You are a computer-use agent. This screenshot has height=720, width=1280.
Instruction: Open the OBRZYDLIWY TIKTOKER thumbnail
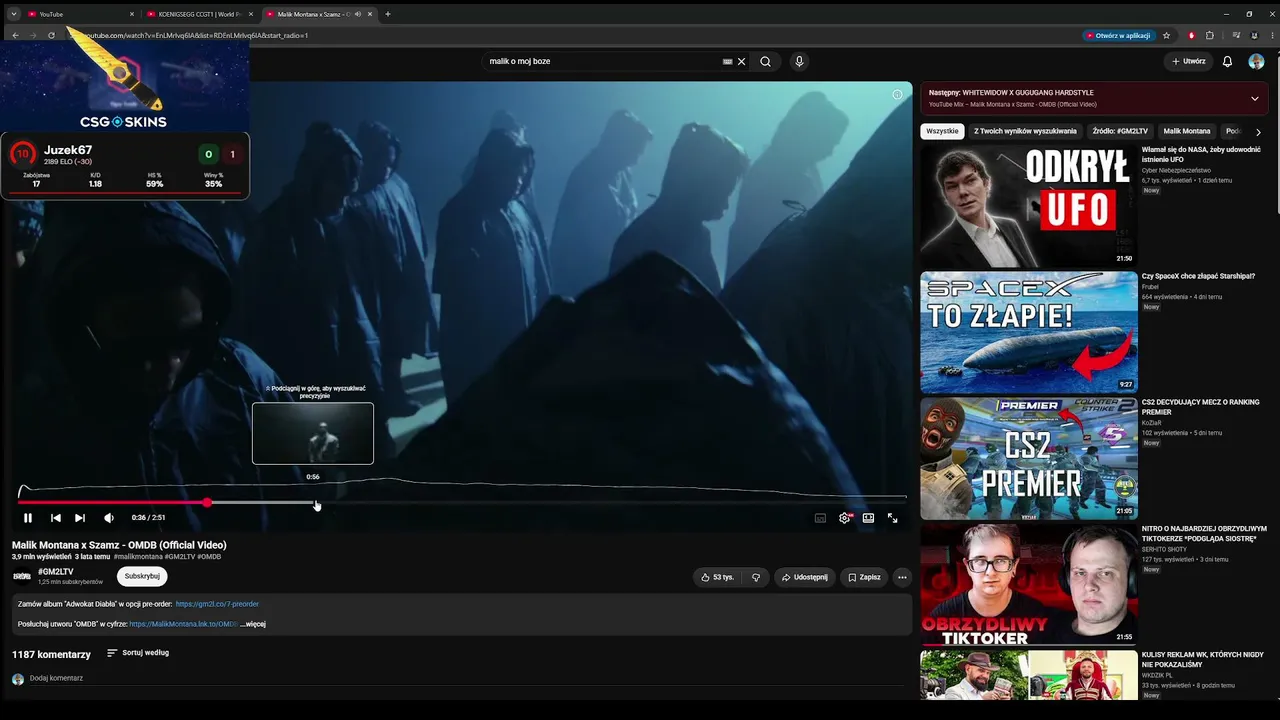tap(1029, 584)
